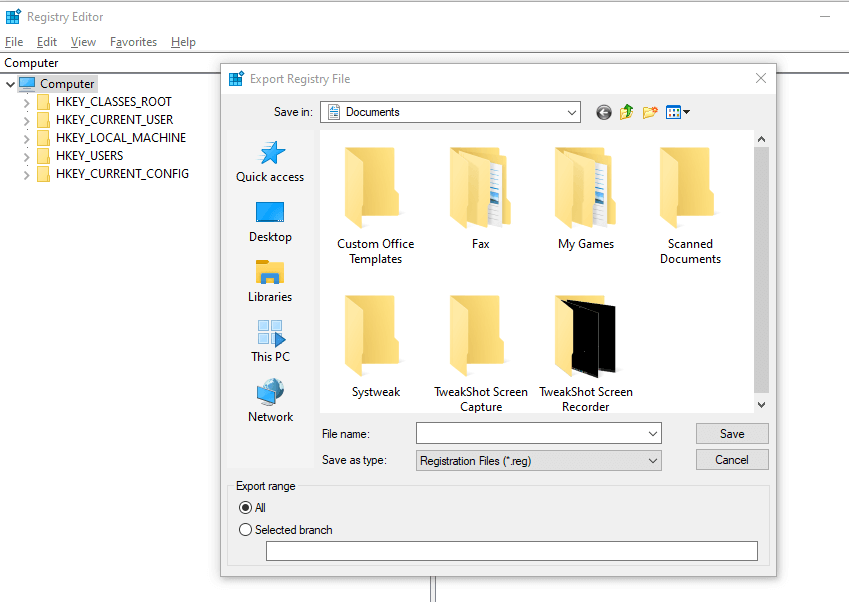
Task: Open Libraries from places sidebar
Action: coord(270,280)
